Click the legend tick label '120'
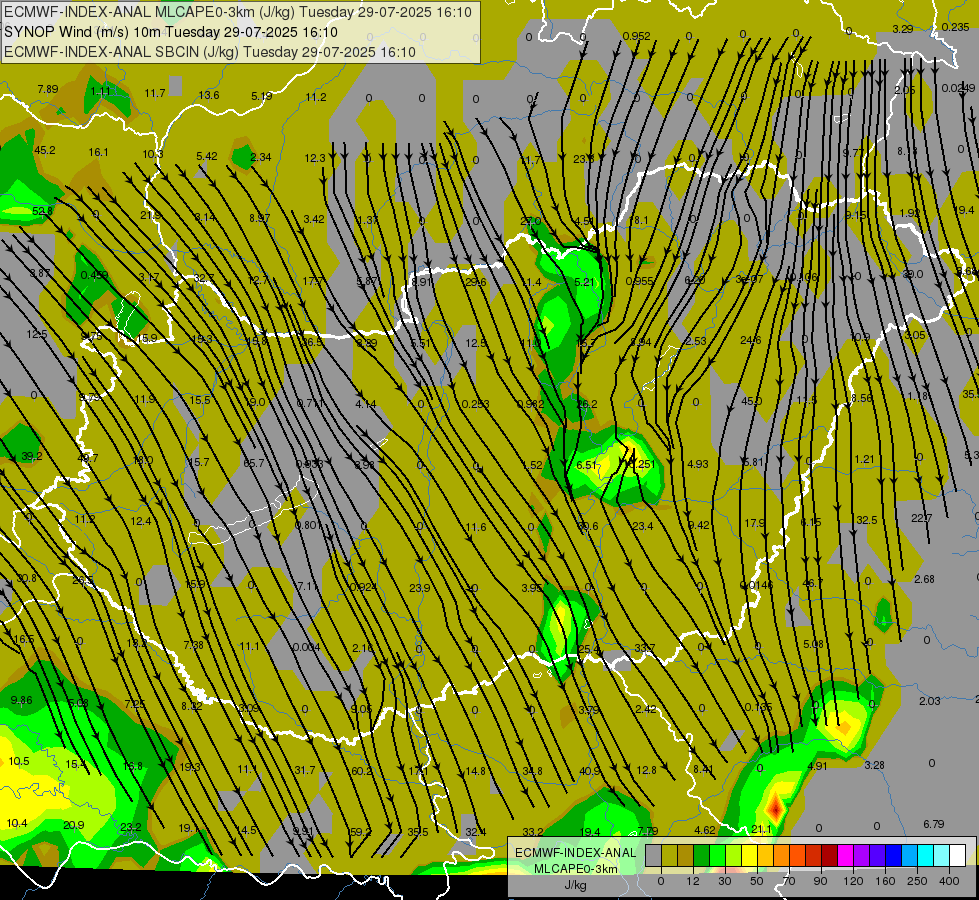Image resolution: width=979 pixels, height=900 pixels. coord(853,881)
